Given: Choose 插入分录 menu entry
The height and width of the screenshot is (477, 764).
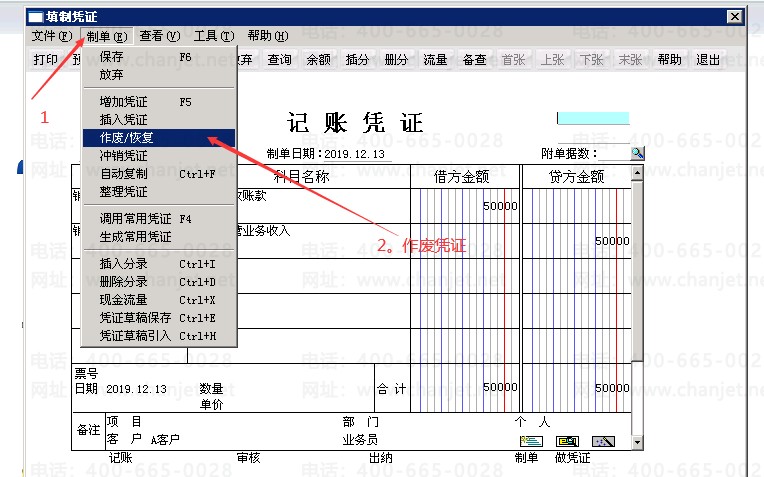Looking at the screenshot, I should (159, 264).
